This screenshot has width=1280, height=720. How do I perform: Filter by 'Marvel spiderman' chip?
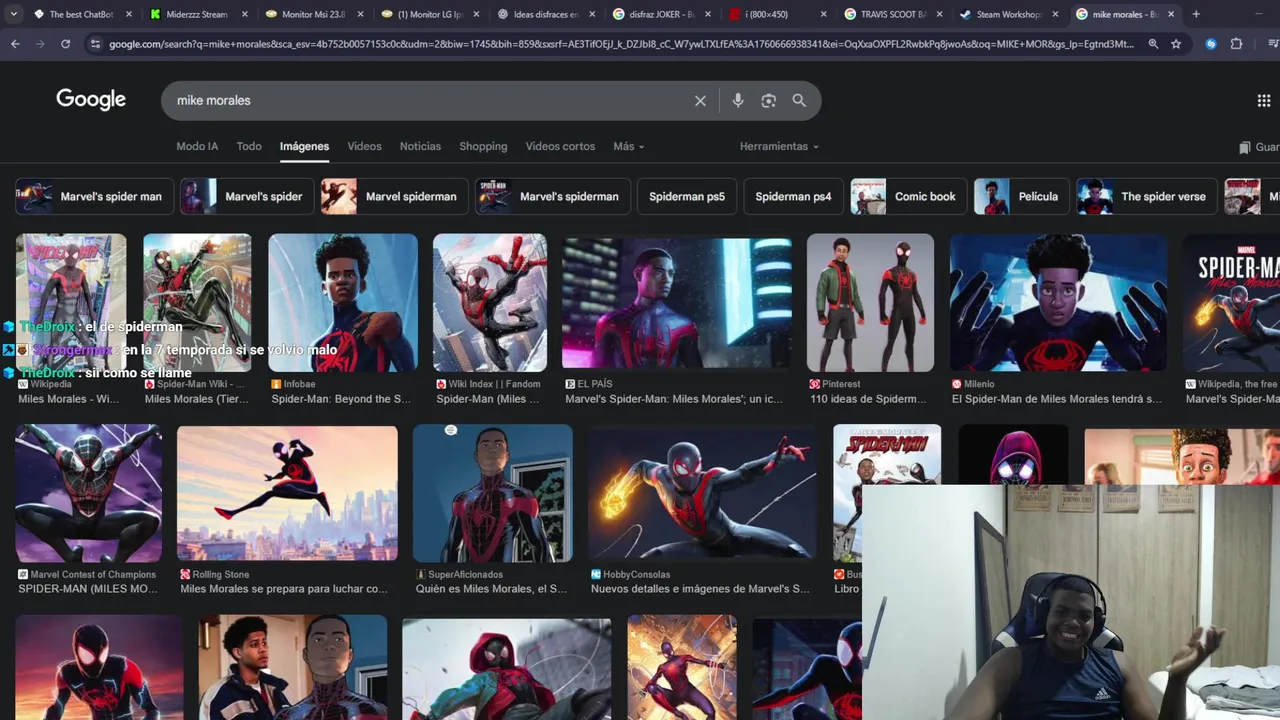click(395, 196)
